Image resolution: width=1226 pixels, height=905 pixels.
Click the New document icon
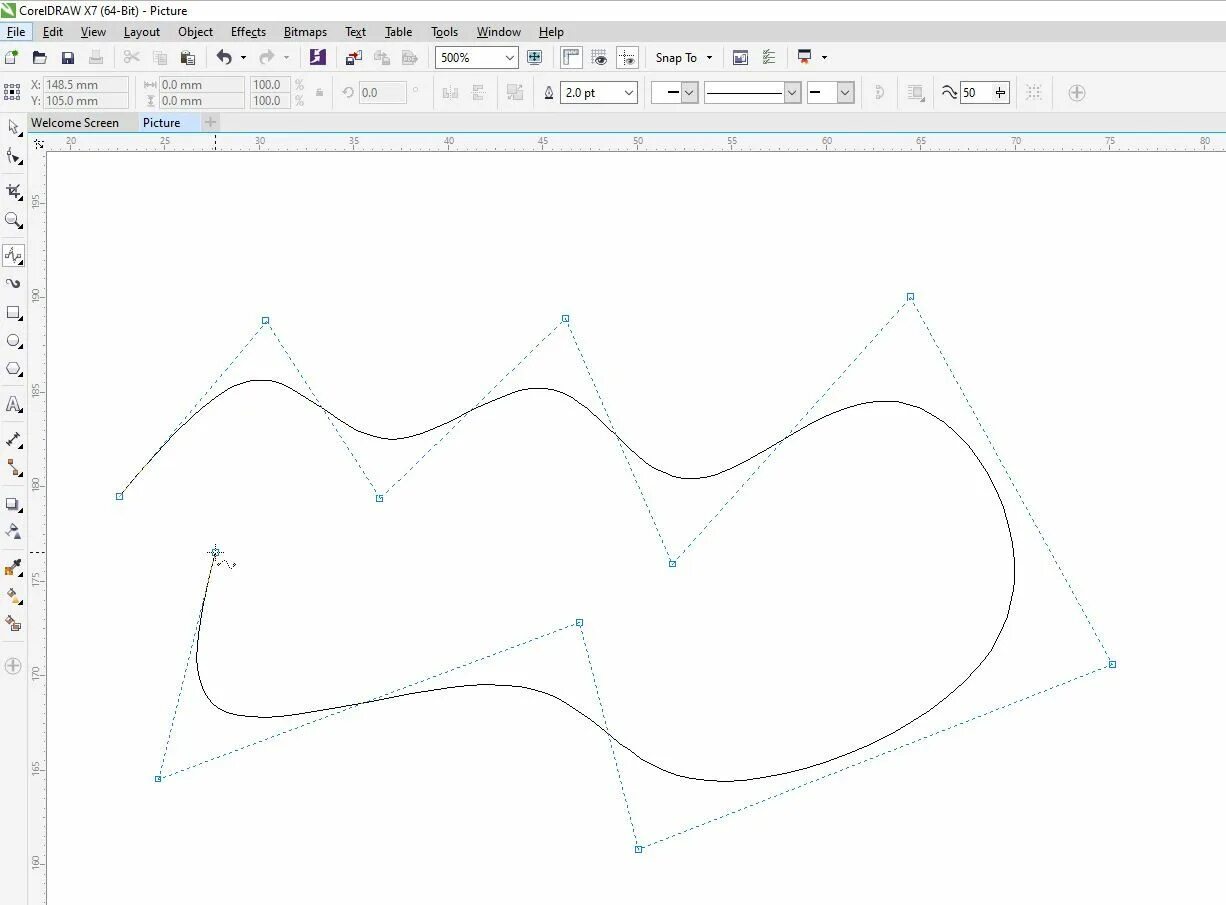tap(12, 58)
